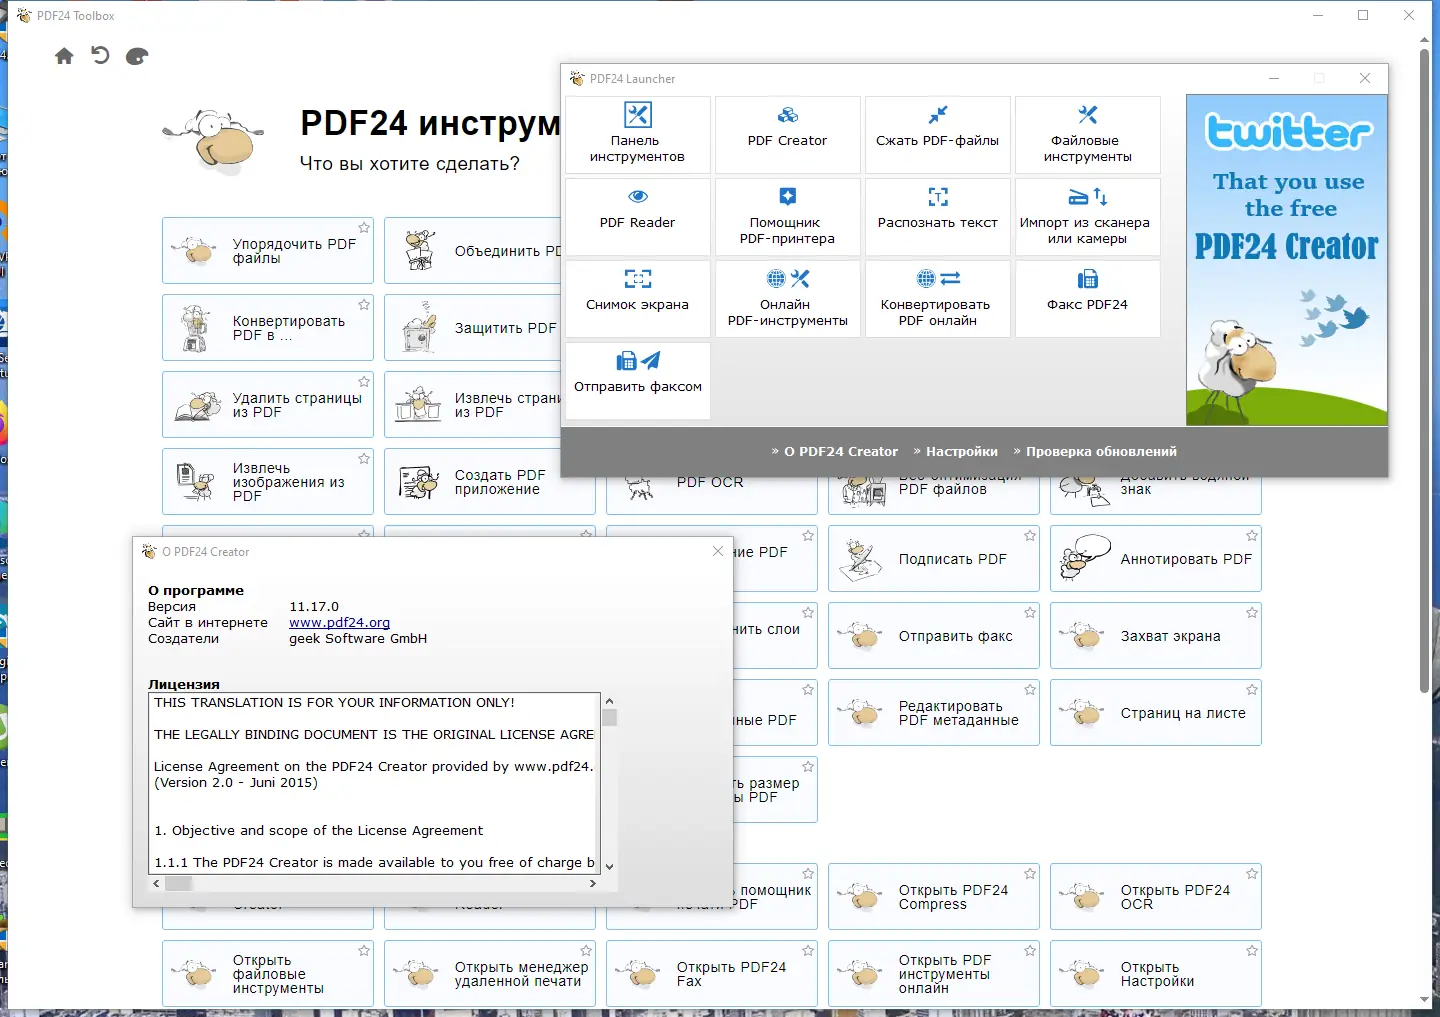Star the Упорядочить PDF файлы tile as favorite
The image size is (1440, 1017).
pyautogui.click(x=364, y=228)
